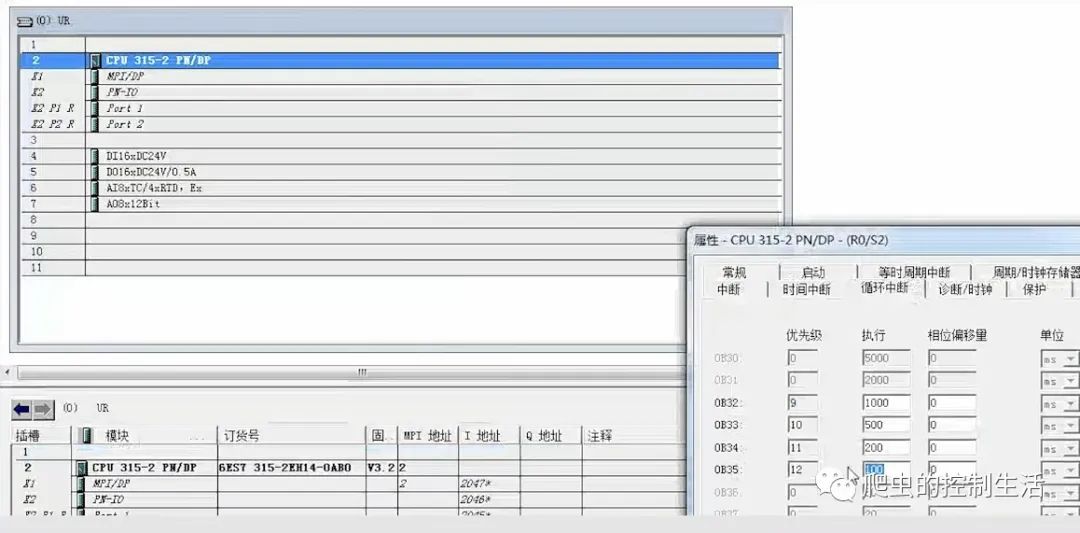The height and width of the screenshot is (533, 1080).
Task: Click the I 地址 column header
Action: pyautogui.click(x=488, y=436)
